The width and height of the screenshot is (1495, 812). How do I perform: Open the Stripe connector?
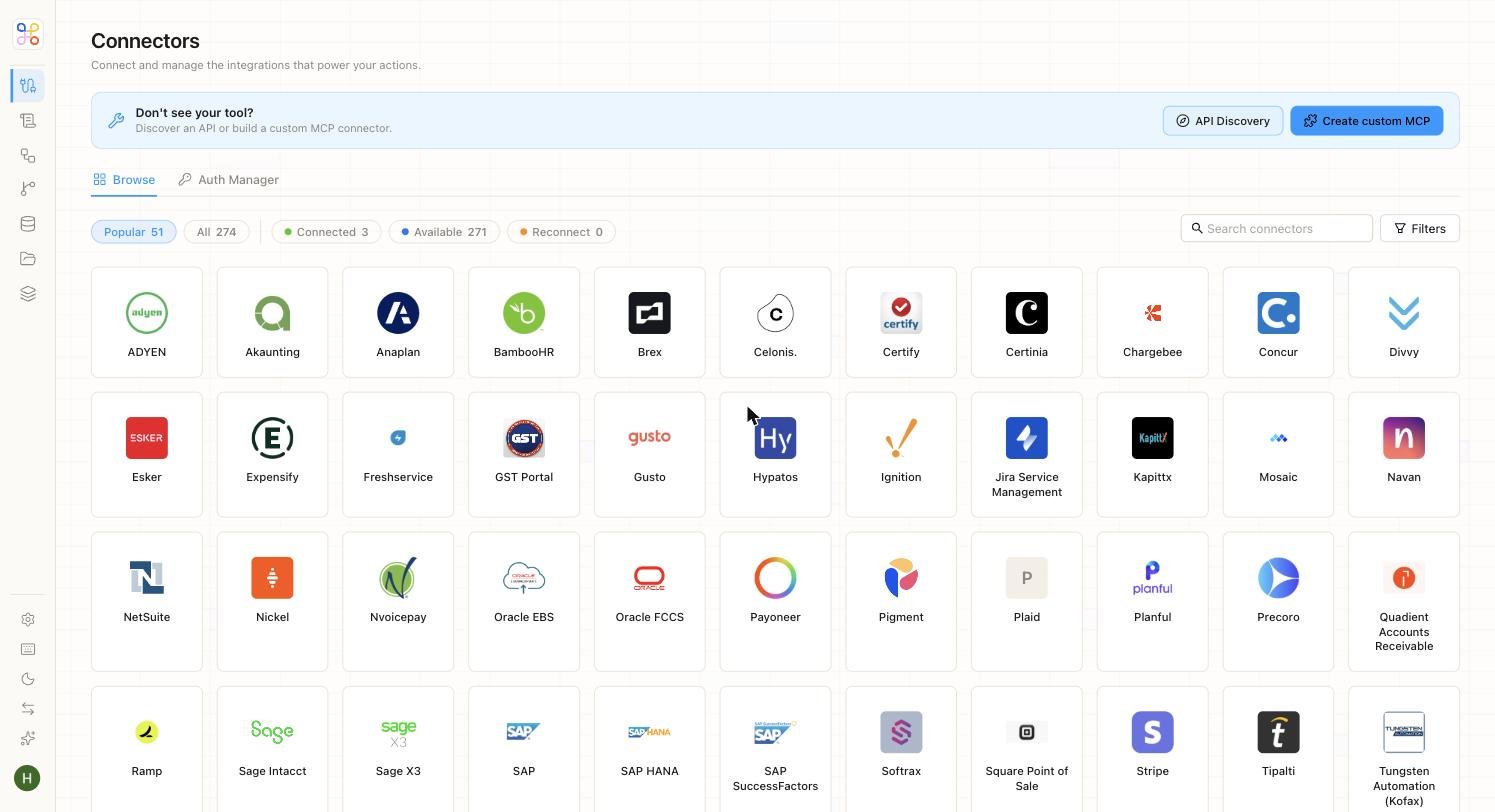click(x=1152, y=749)
